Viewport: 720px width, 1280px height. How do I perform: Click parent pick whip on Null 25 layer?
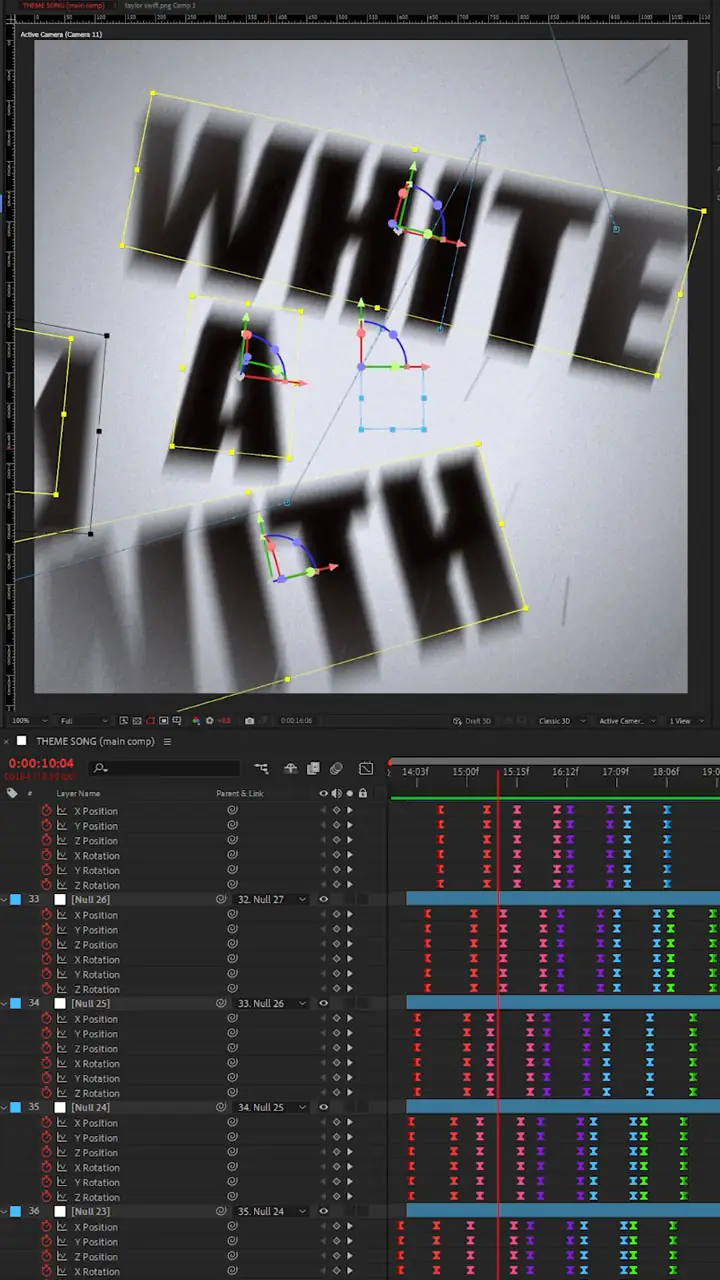click(x=221, y=1004)
